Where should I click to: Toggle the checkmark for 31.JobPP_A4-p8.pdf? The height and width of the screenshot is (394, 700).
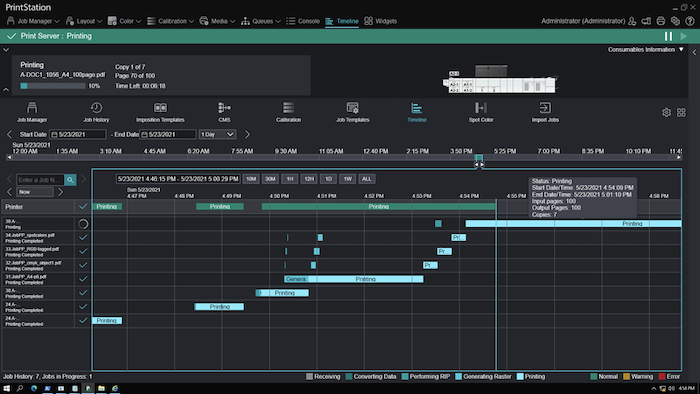(x=83, y=279)
